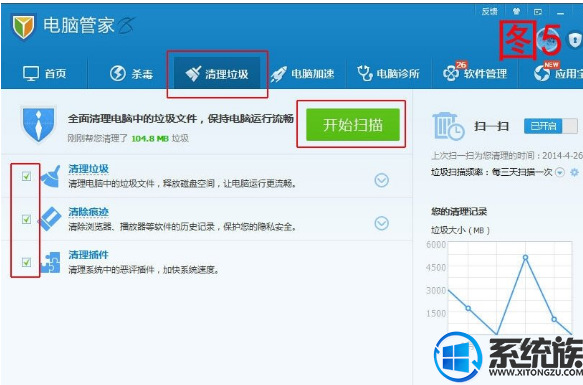Toggle the 扫一扫 已开启 switch
The image size is (583, 385).
tap(551, 126)
